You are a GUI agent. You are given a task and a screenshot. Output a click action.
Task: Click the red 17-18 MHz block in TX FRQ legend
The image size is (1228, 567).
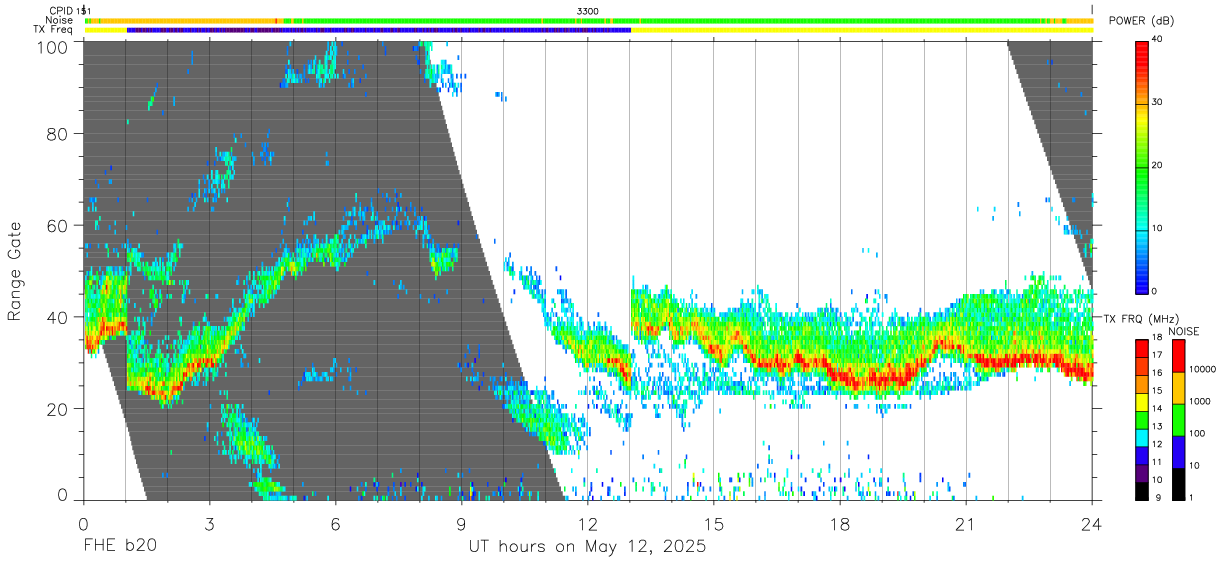(x=1141, y=348)
